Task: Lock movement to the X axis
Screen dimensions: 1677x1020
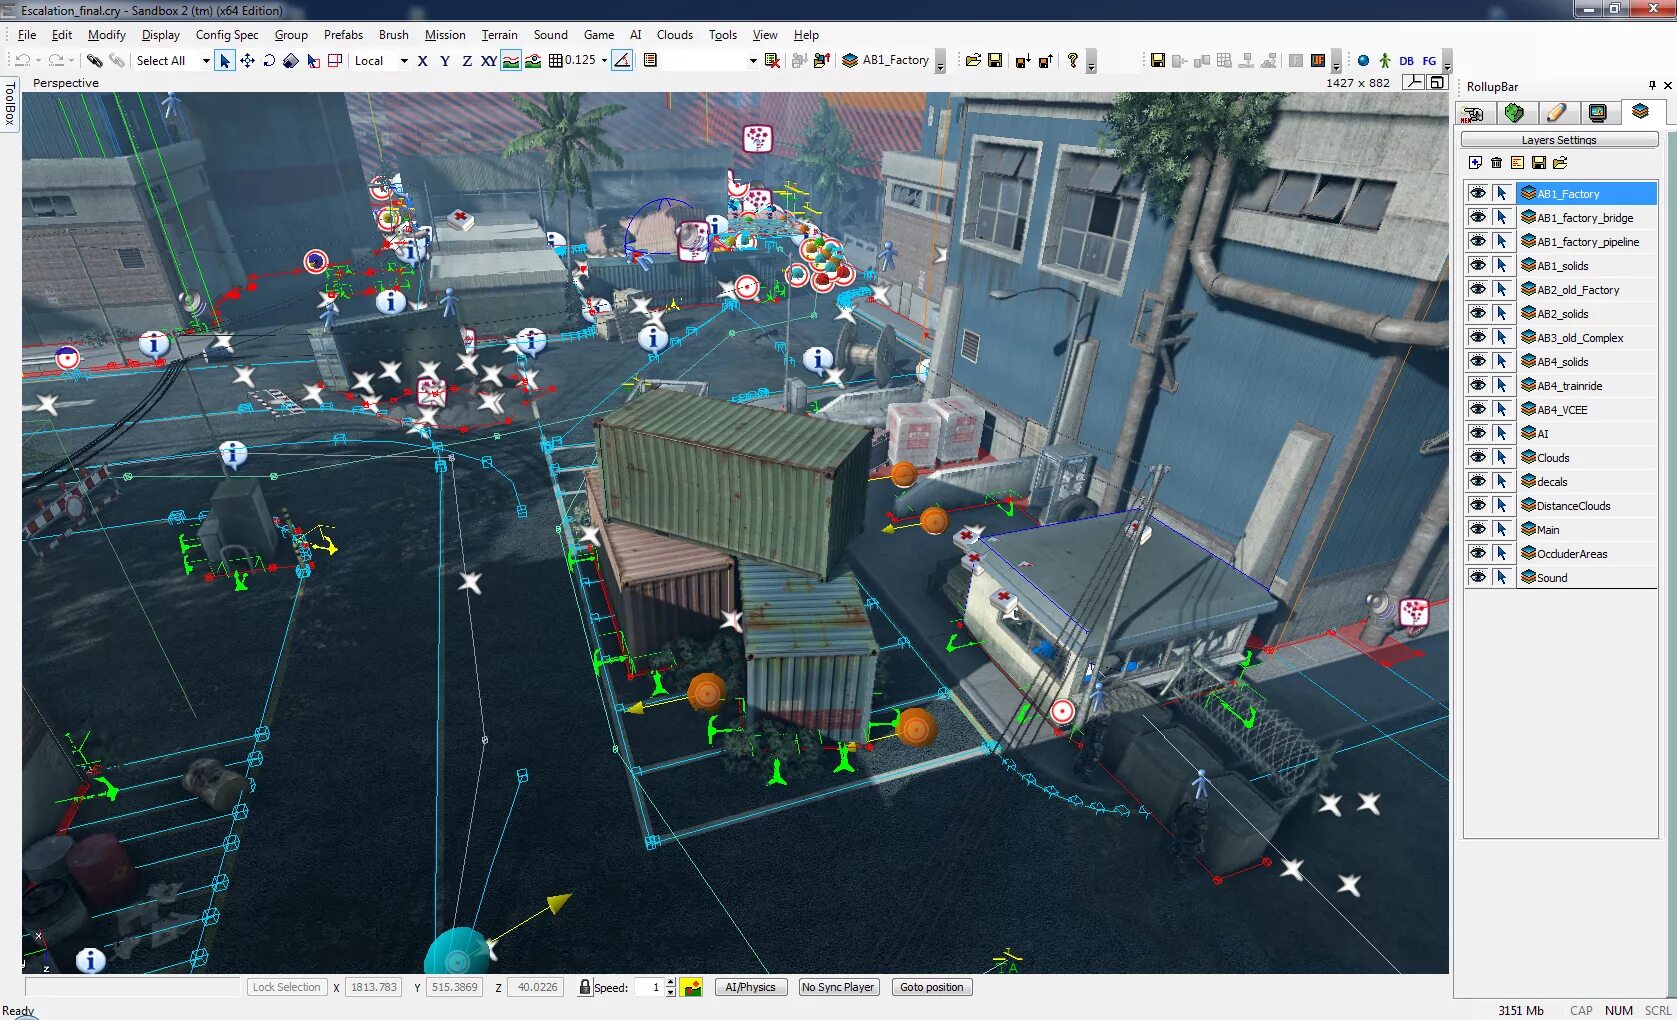Action: click(x=423, y=60)
